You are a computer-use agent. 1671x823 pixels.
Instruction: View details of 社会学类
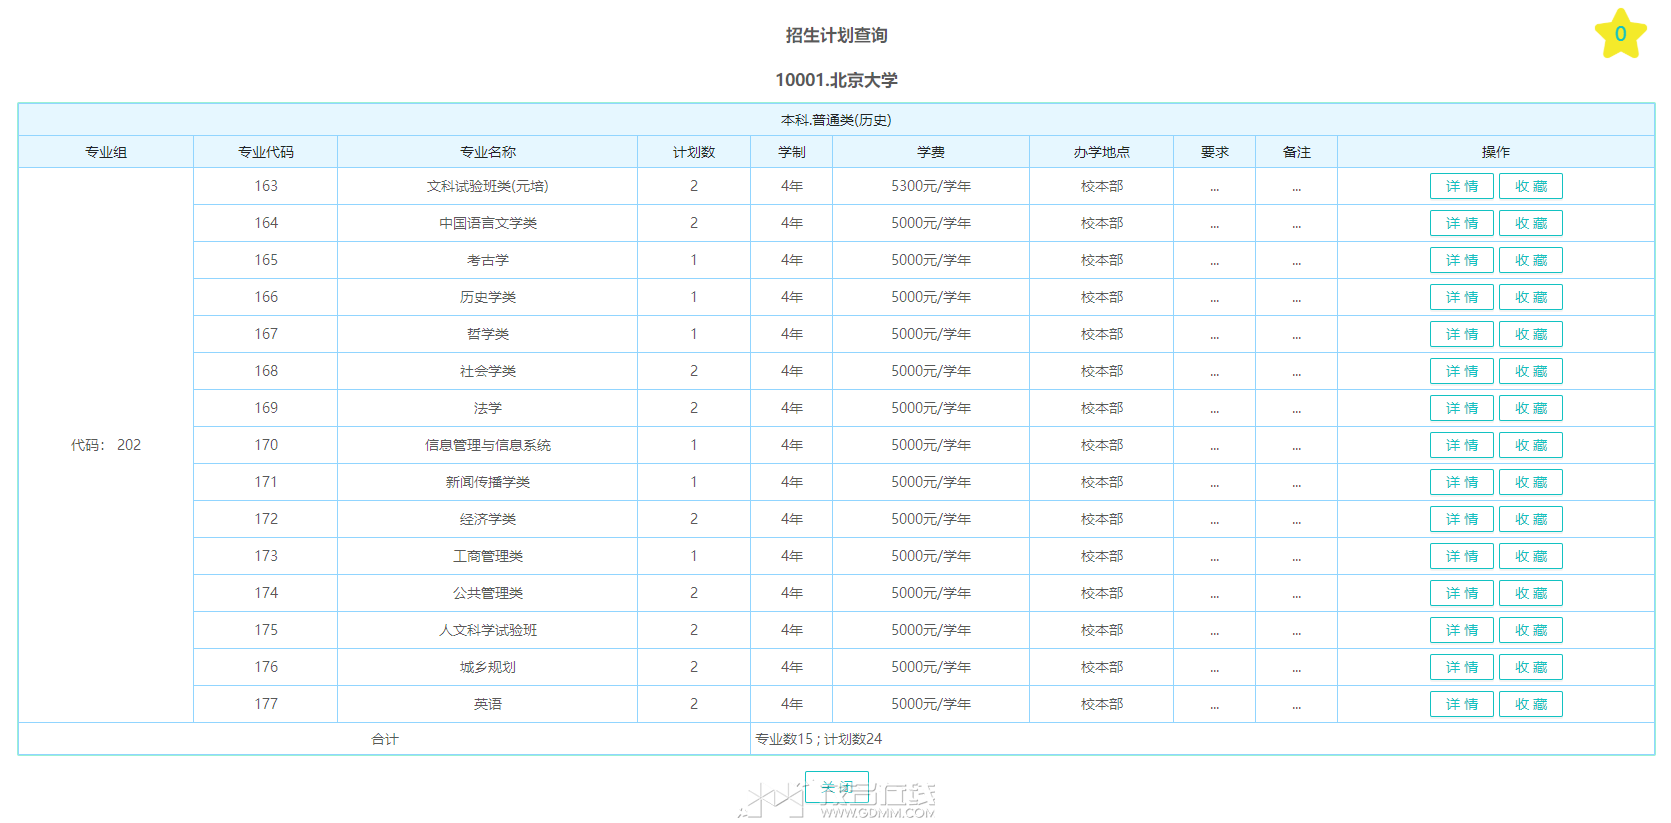[x=1461, y=371]
